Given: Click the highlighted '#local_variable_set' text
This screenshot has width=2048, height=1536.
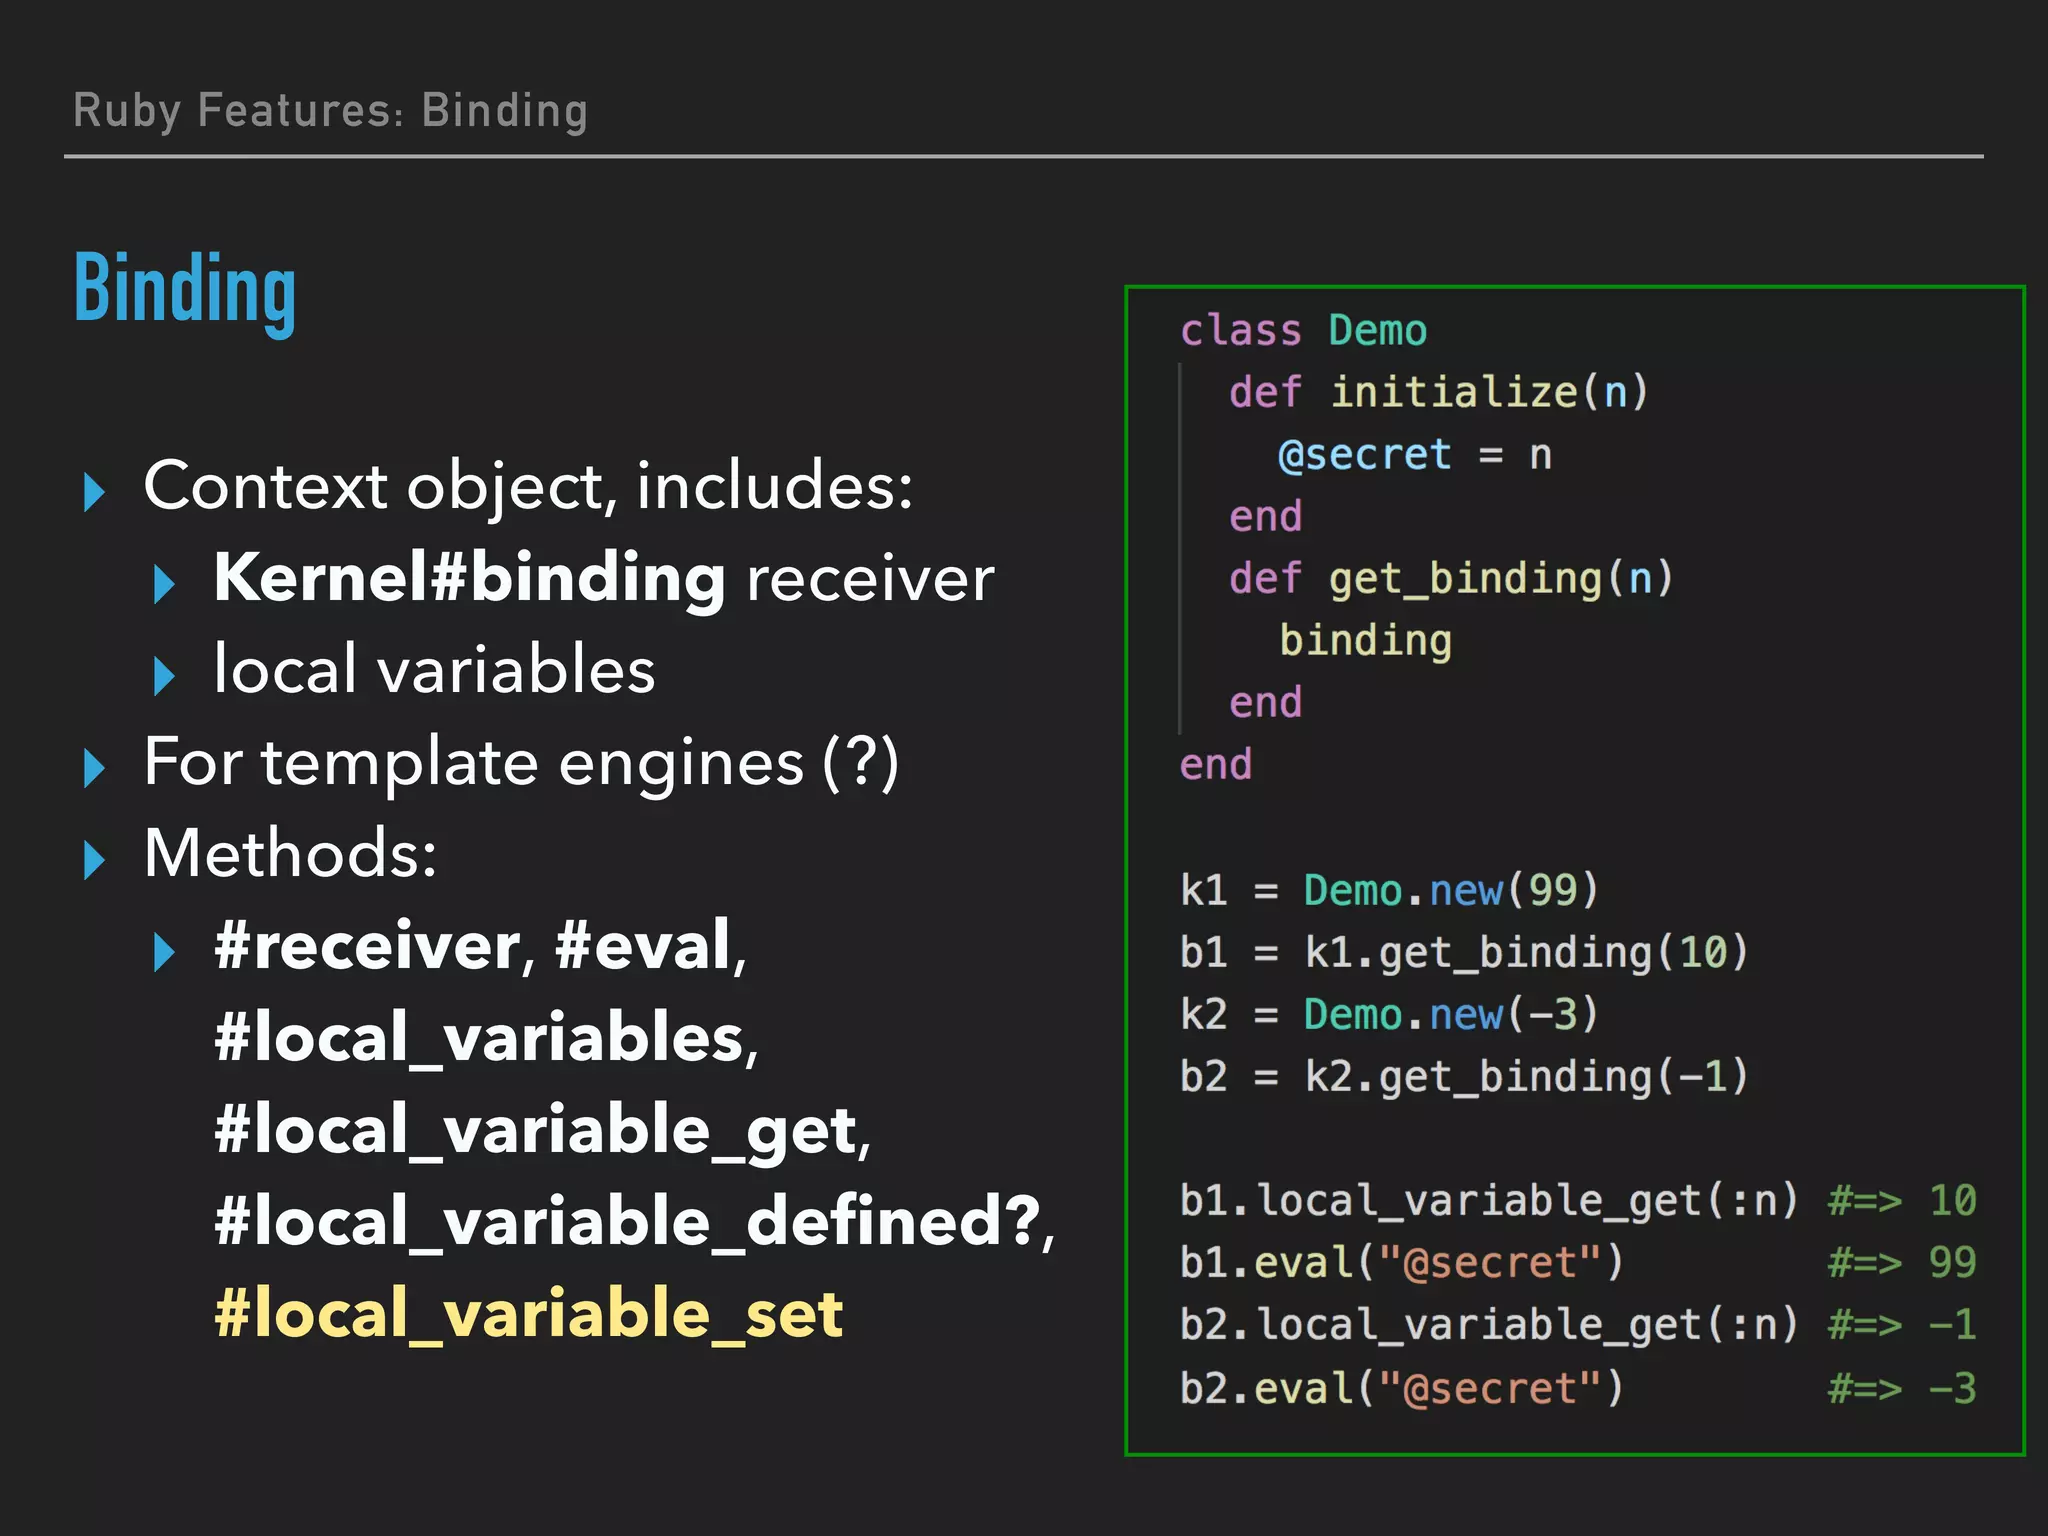Looking at the screenshot, I should 529,1313.
